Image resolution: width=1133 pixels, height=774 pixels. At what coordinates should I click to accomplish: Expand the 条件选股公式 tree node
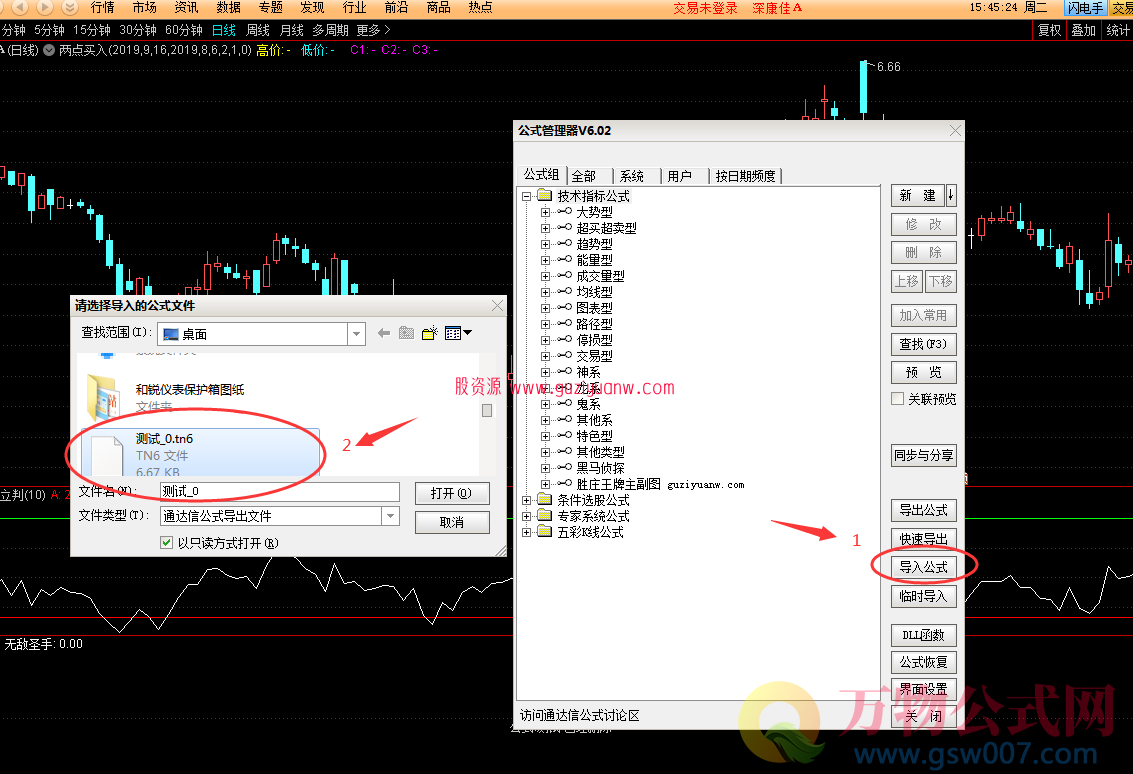click(x=527, y=500)
